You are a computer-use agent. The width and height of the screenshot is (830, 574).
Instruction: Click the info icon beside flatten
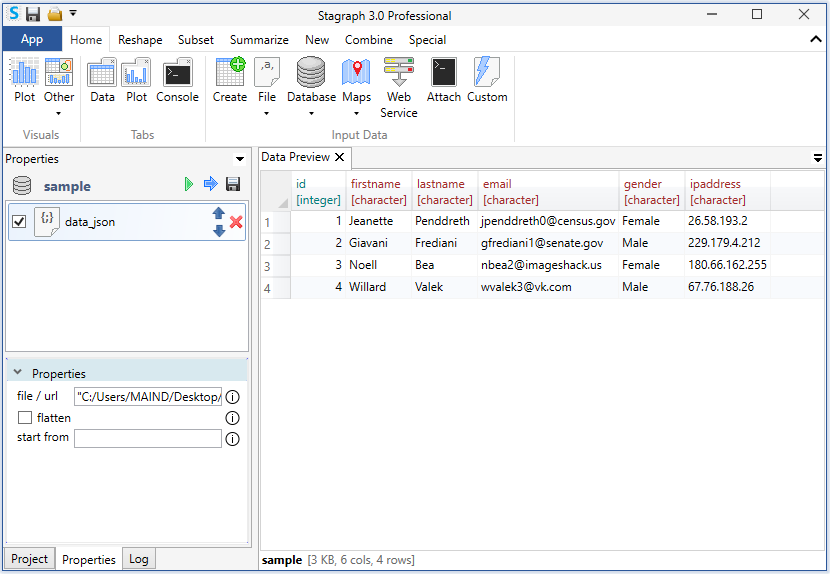pyautogui.click(x=232, y=418)
